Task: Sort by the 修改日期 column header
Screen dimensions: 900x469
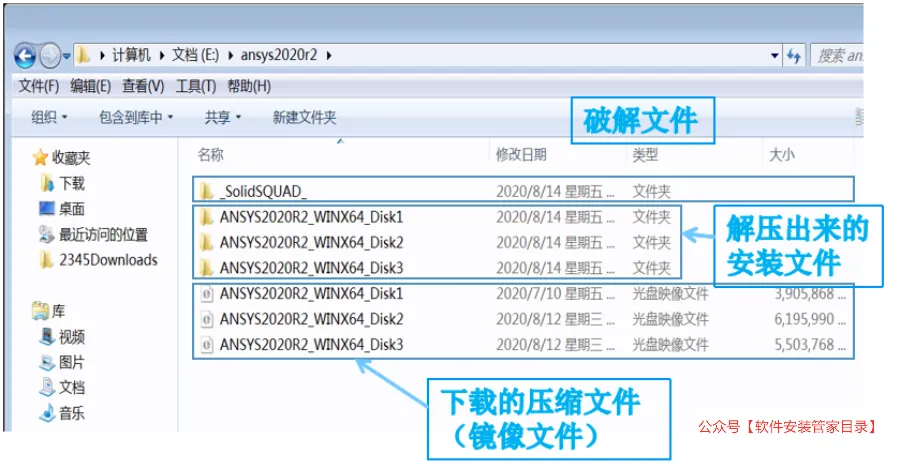Action: pos(521,154)
